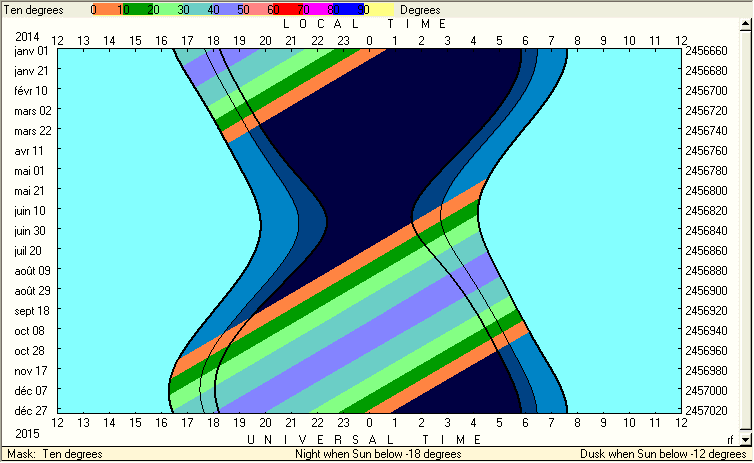
Task: Pick the teal 30-40 degrees legend swatch
Action: [x=197, y=10]
